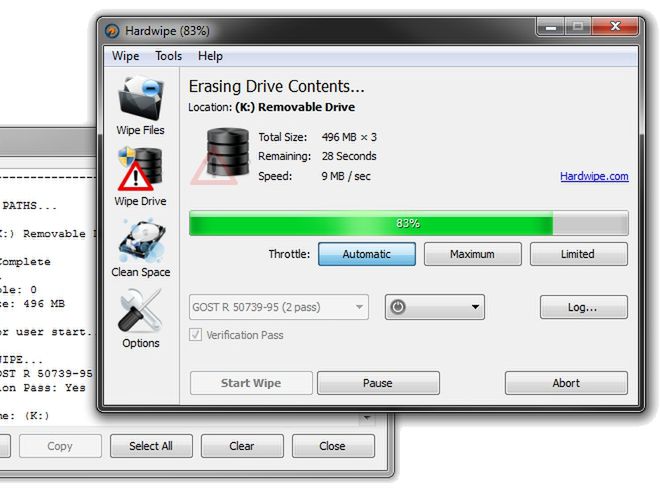
Task: Visit the Hardwipe.com link
Action: [x=594, y=176]
